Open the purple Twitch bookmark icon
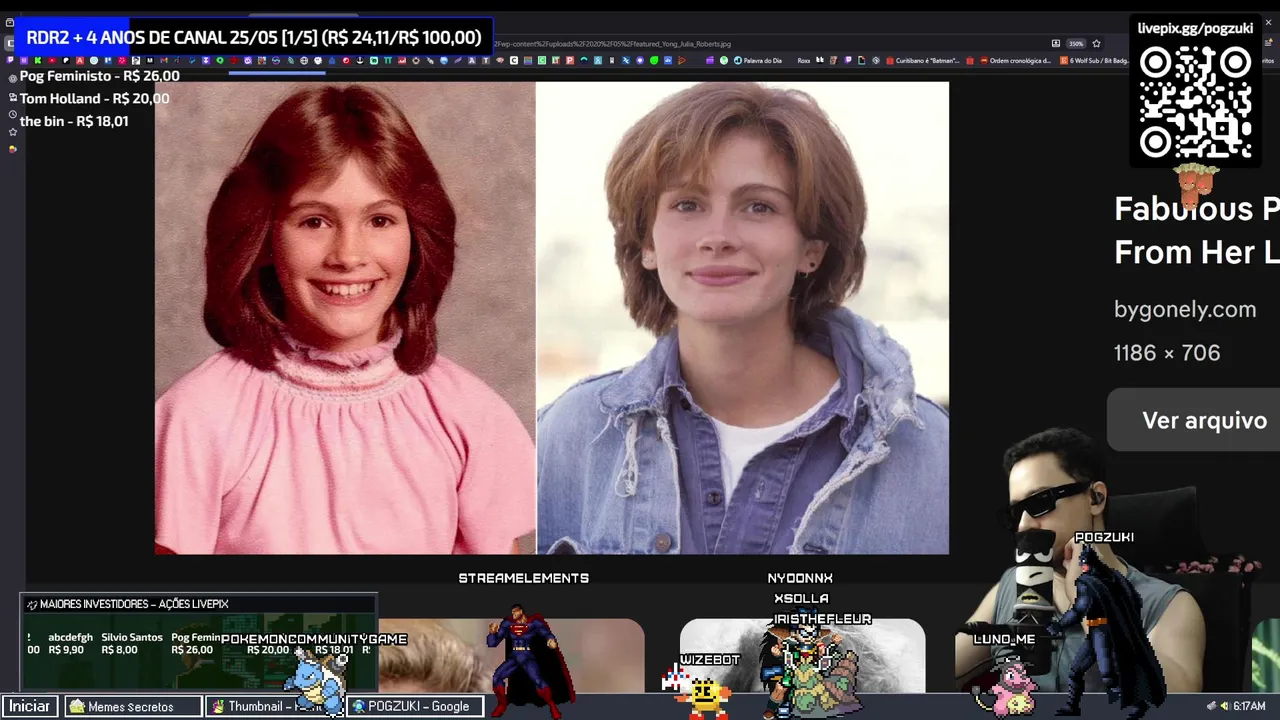Image resolution: width=1280 pixels, height=720 pixels. (x=10, y=60)
